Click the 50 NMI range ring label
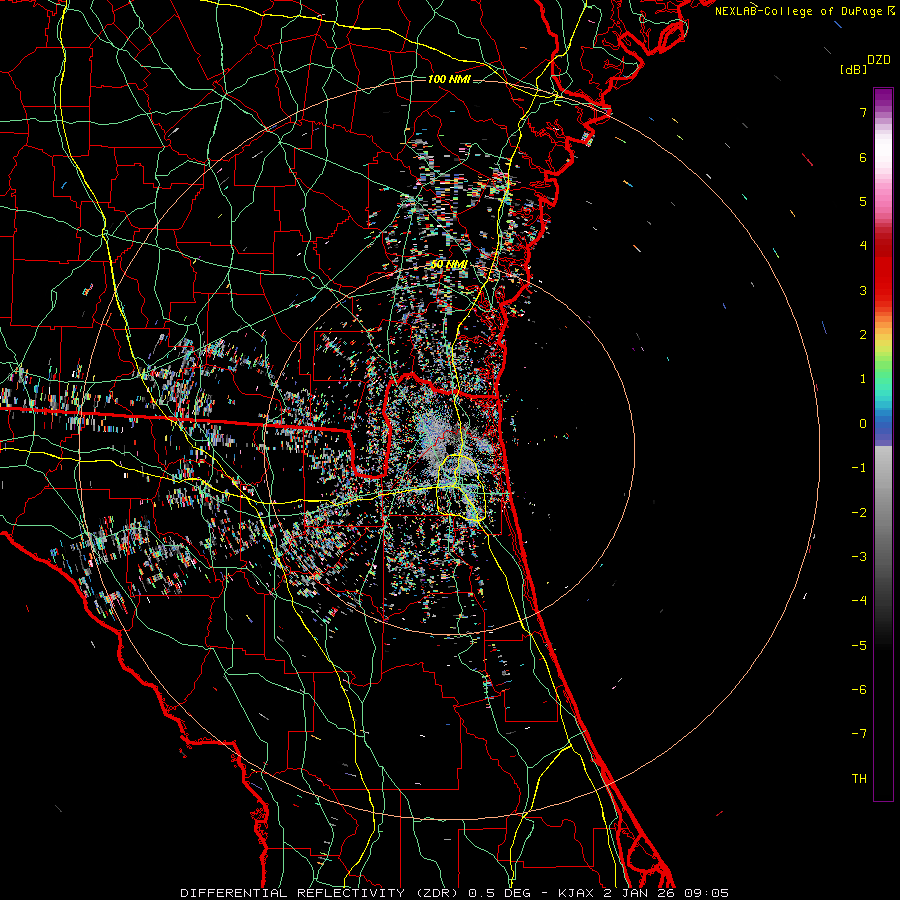 pyautogui.click(x=449, y=264)
